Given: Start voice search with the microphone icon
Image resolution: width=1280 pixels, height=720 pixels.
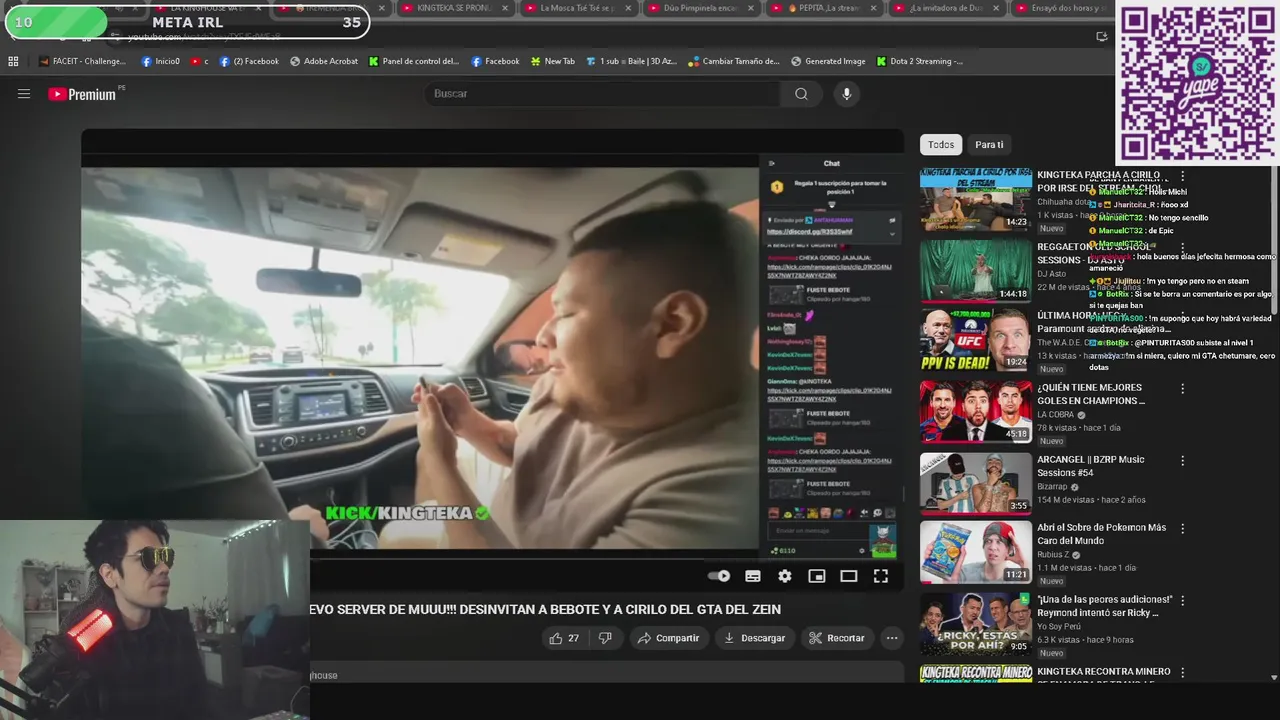Looking at the screenshot, I should pos(846,94).
